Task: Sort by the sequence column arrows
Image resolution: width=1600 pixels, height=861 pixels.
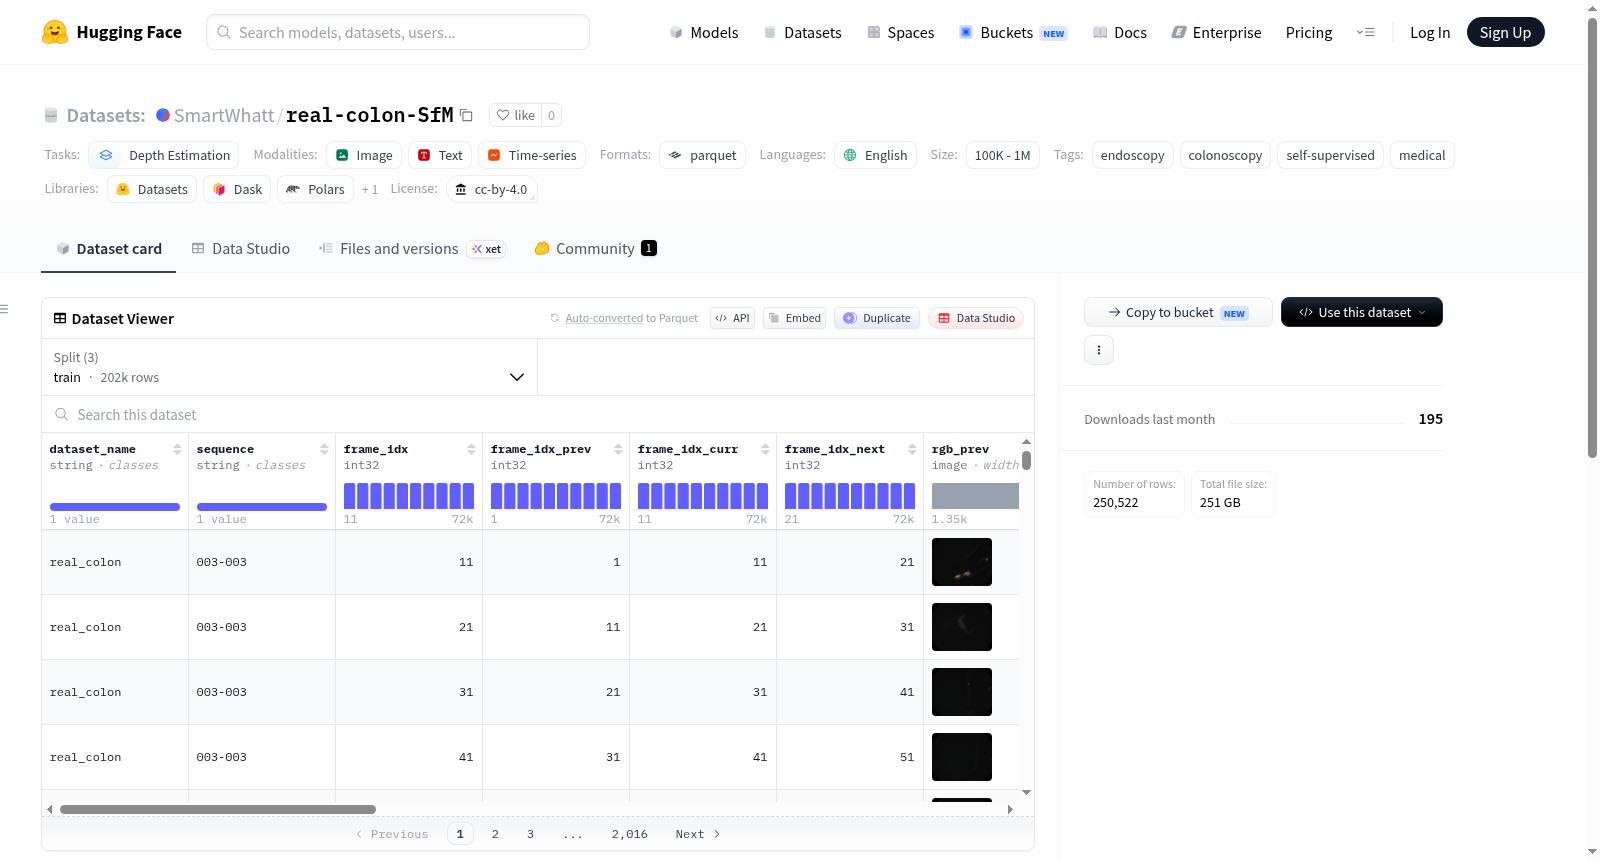Action: click(x=324, y=449)
